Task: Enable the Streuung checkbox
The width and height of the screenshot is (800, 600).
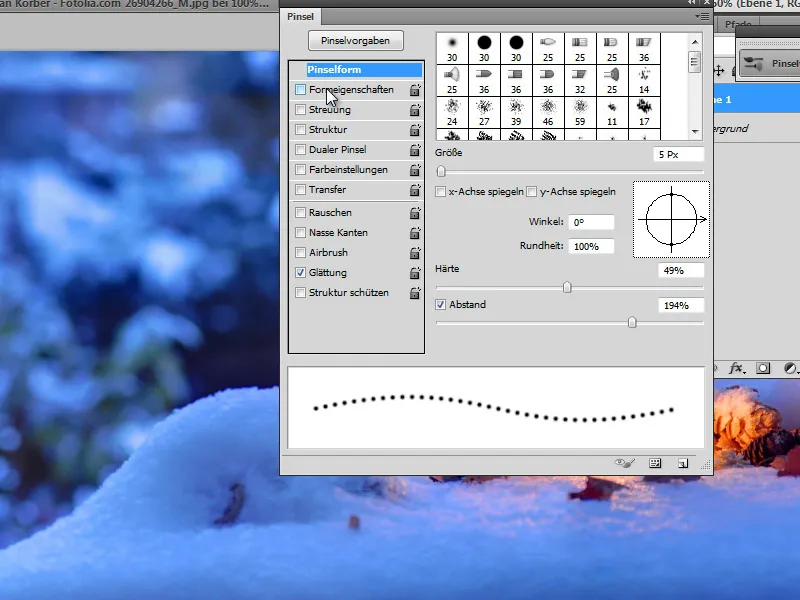Action: point(301,110)
